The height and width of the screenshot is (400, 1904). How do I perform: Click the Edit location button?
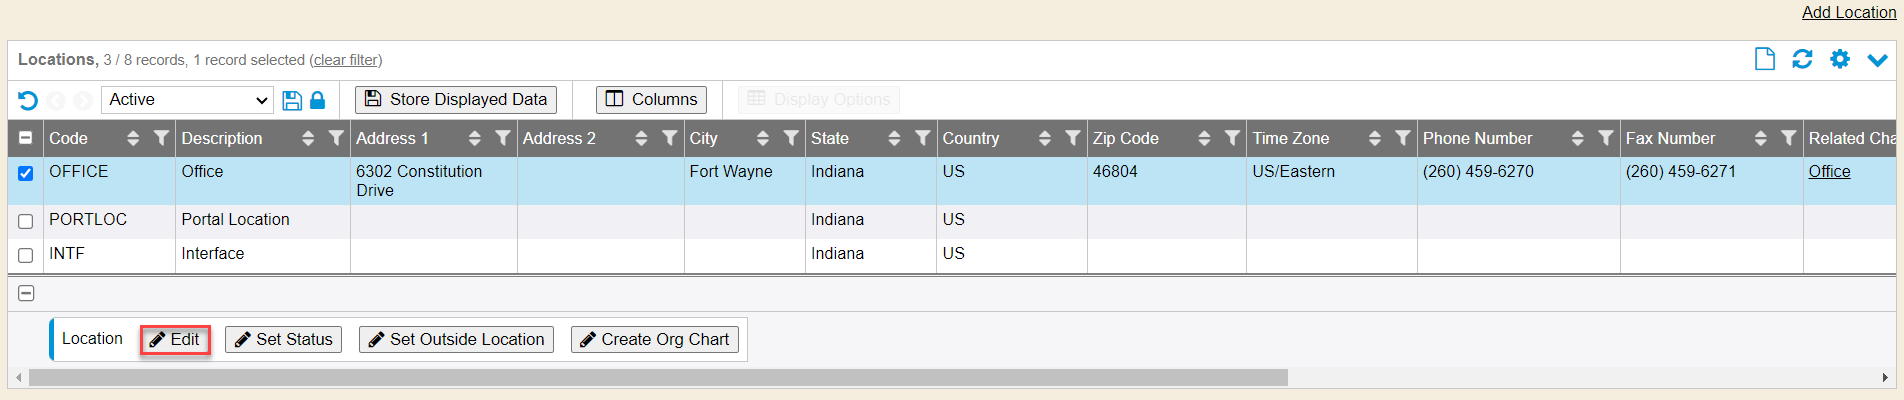pos(175,340)
